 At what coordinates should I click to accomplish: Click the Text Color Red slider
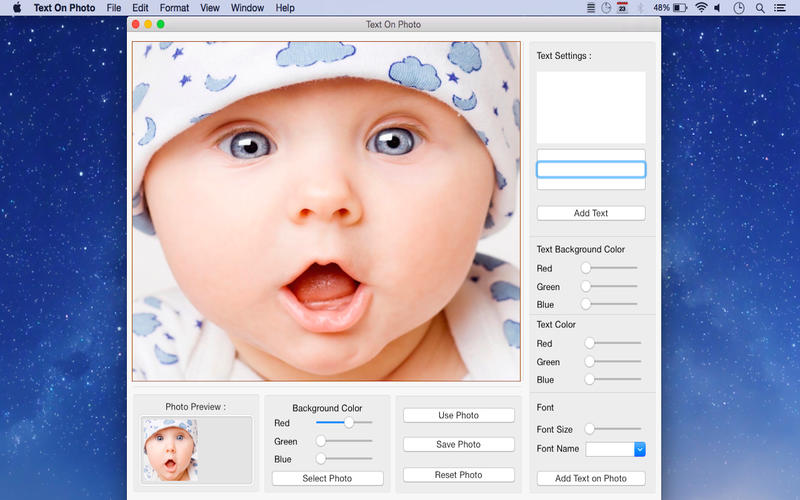pos(613,343)
